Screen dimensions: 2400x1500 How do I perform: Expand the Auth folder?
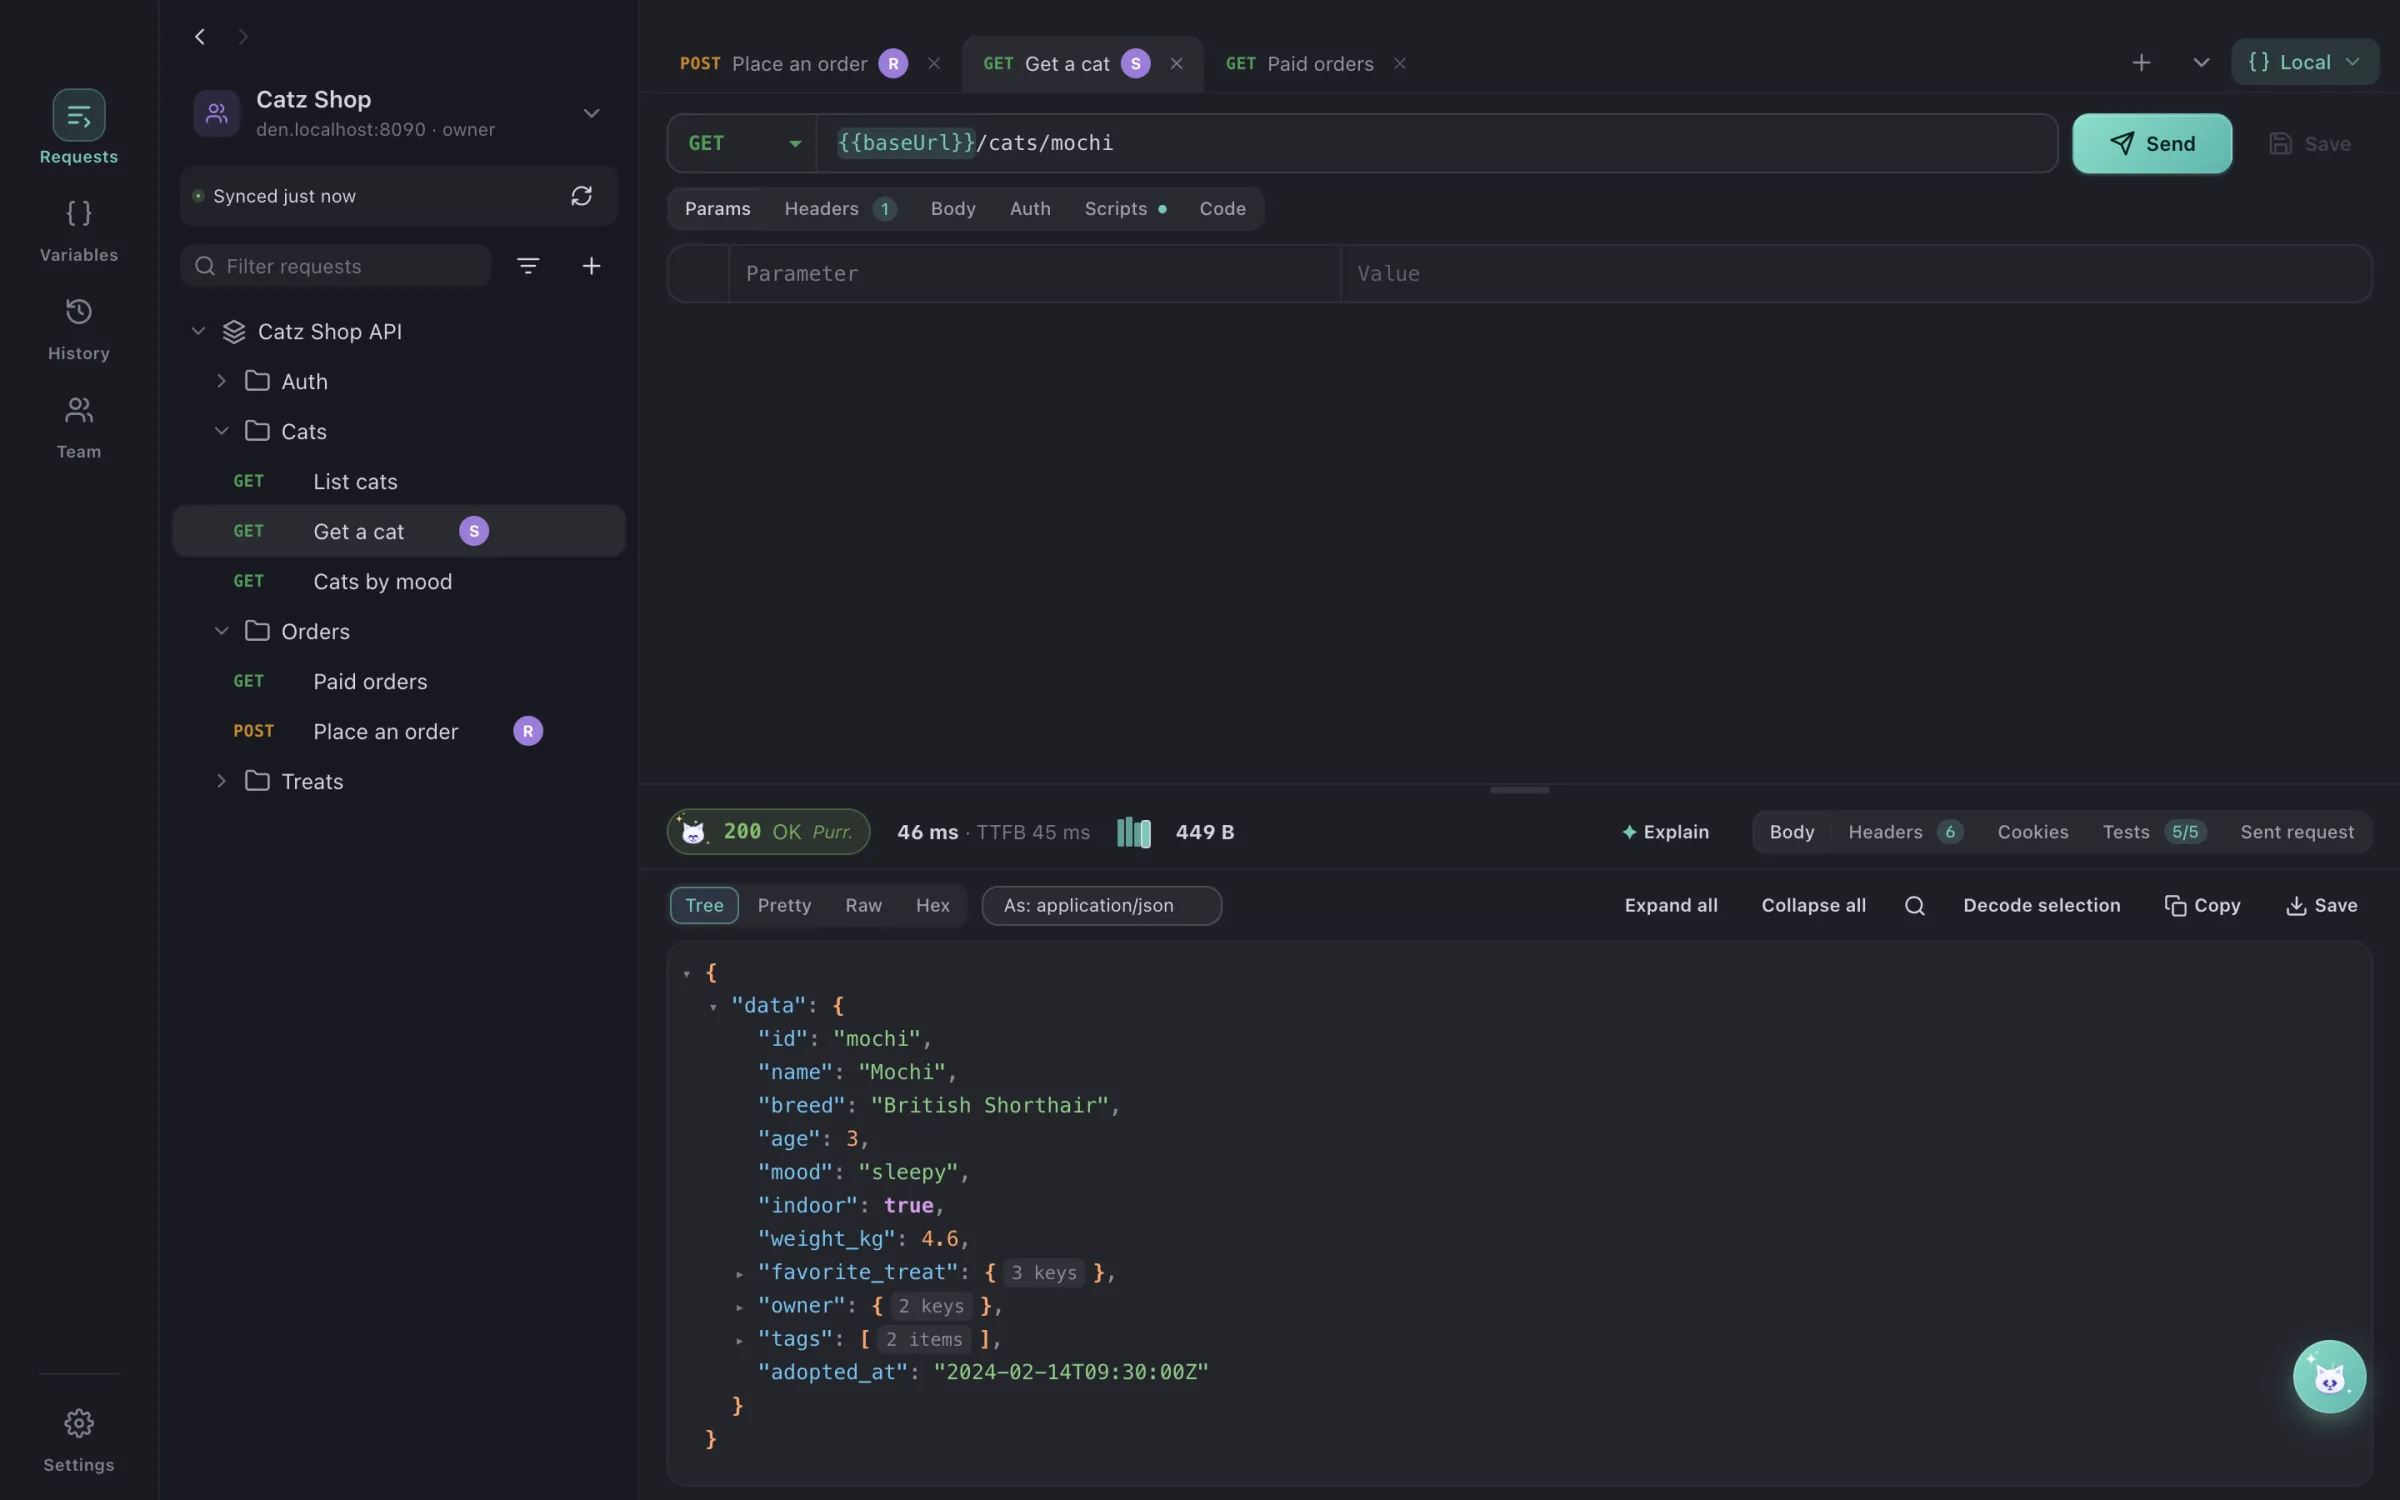point(222,381)
